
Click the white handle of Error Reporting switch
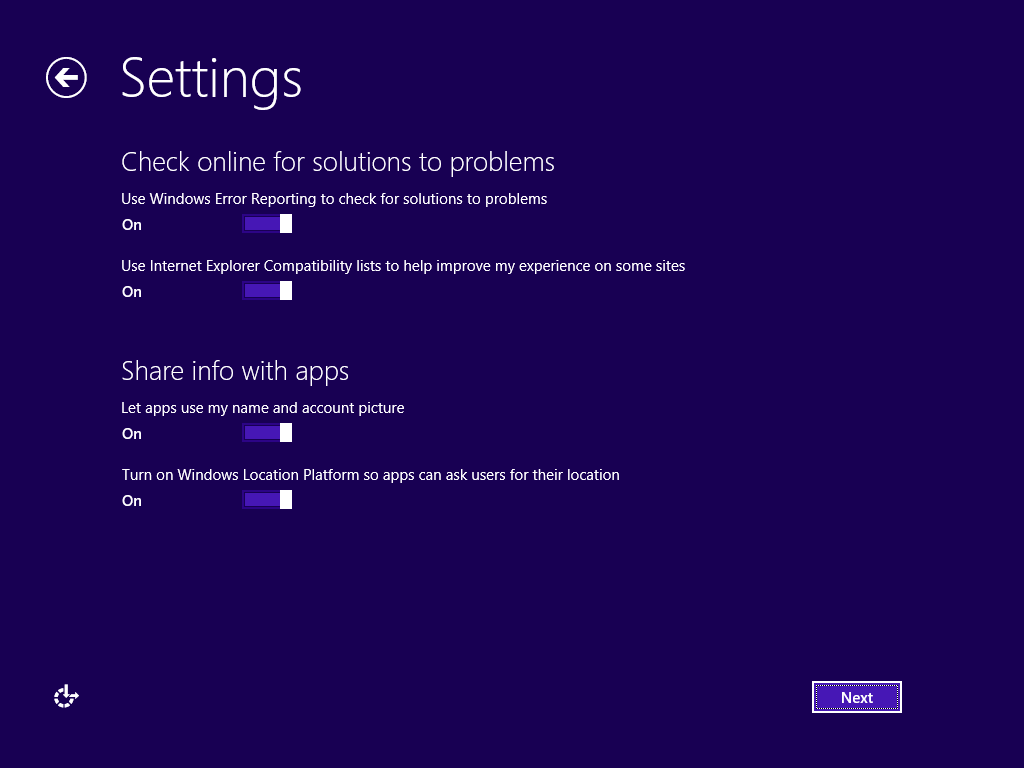[286, 224]
